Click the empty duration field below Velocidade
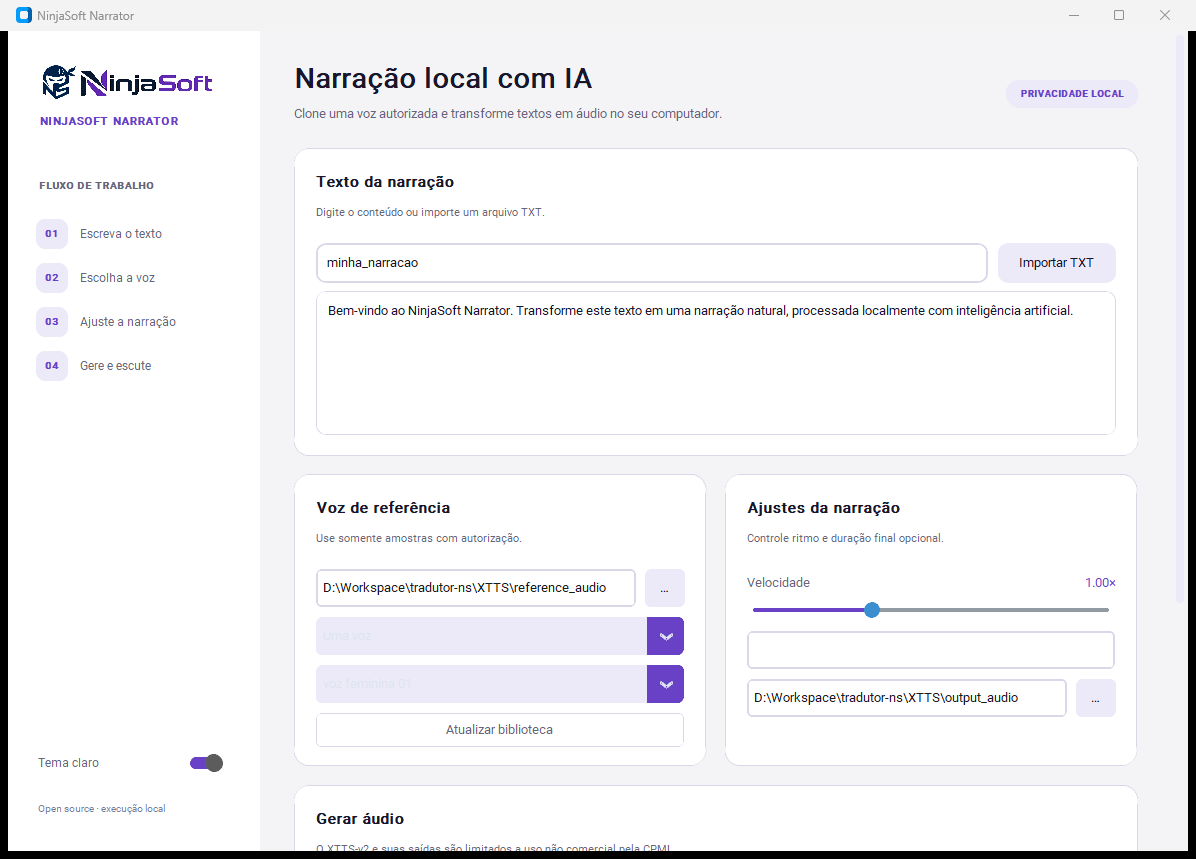The height and width of the screenshot is (859, 1196). click(x=931, y=650)
